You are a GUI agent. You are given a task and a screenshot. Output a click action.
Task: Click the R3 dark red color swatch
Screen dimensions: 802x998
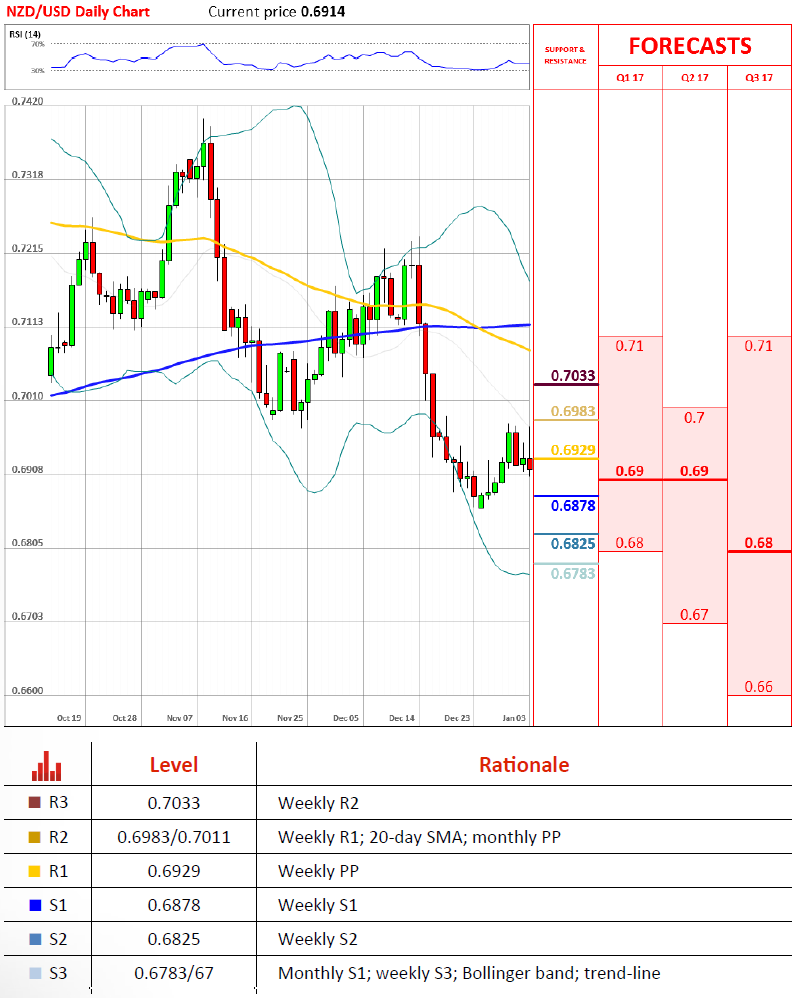(35, 803)
